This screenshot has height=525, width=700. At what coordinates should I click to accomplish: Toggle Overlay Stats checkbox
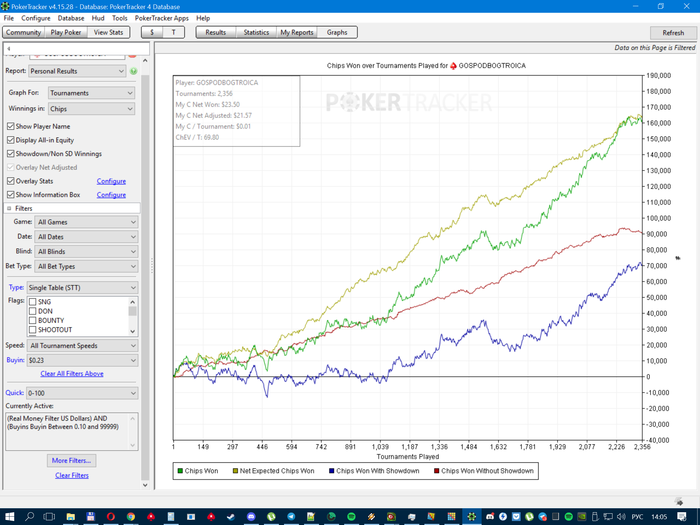tap(11, 181)
